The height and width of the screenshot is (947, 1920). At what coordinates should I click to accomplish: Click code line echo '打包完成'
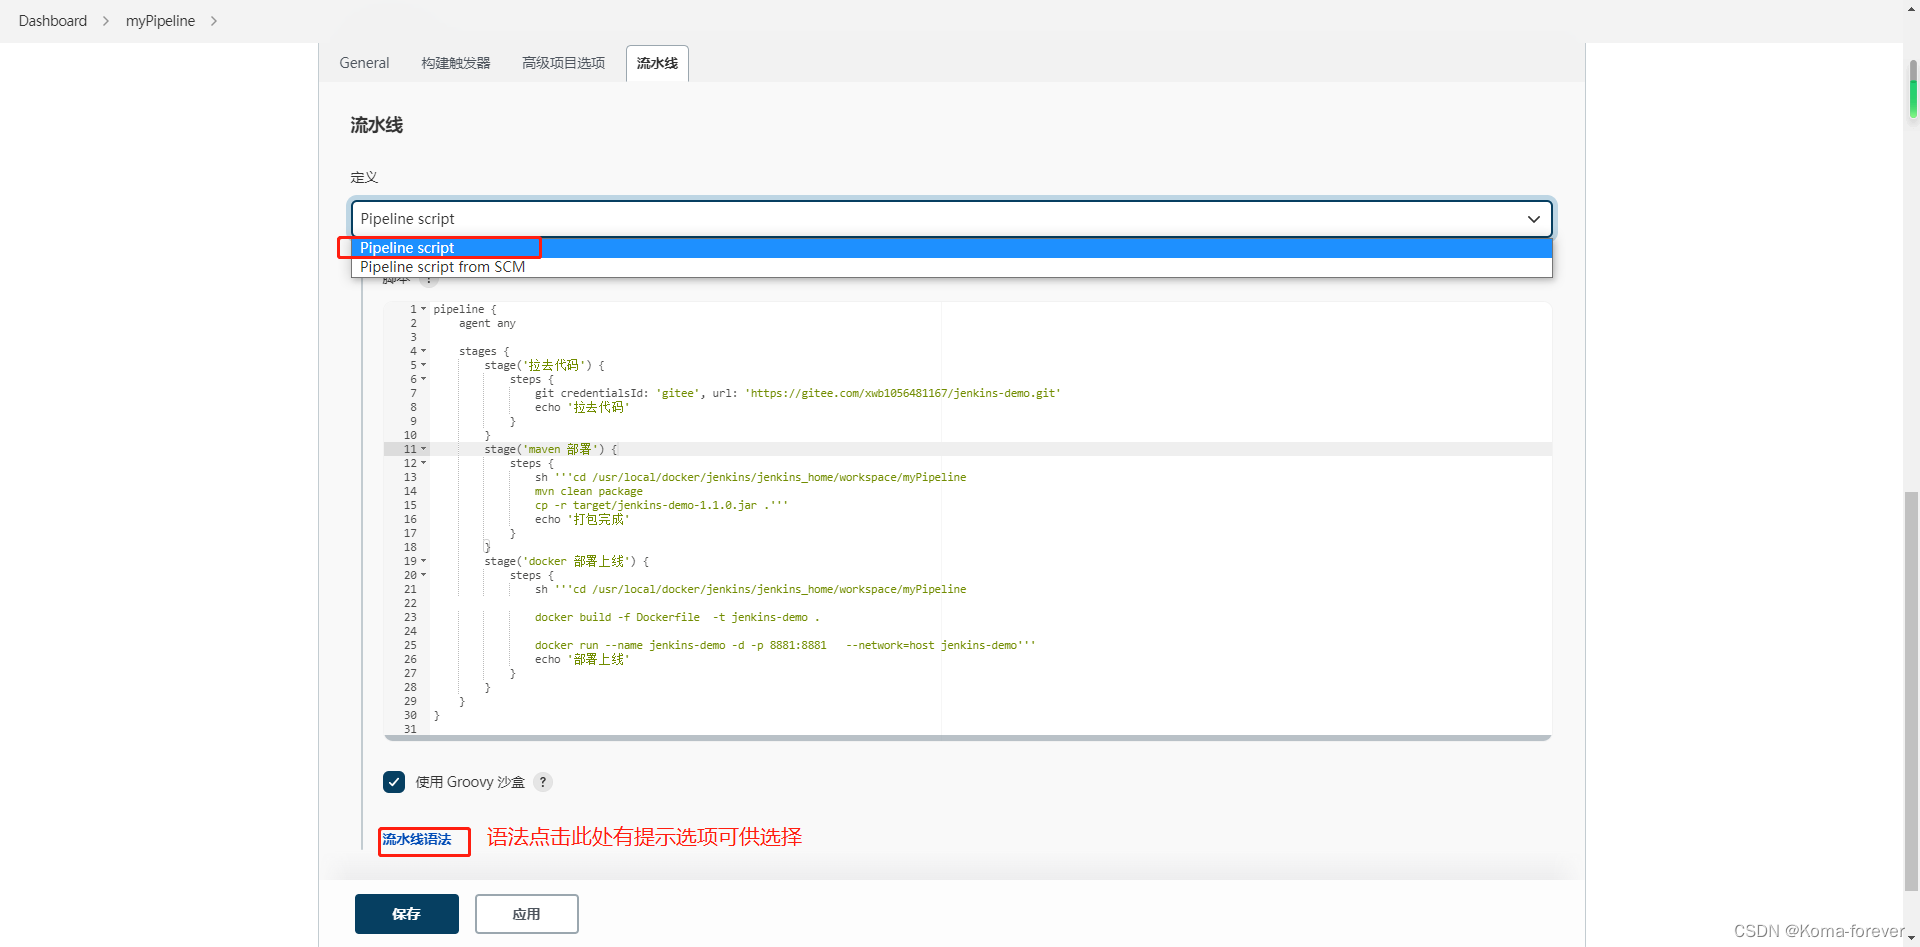pos(582,519)
